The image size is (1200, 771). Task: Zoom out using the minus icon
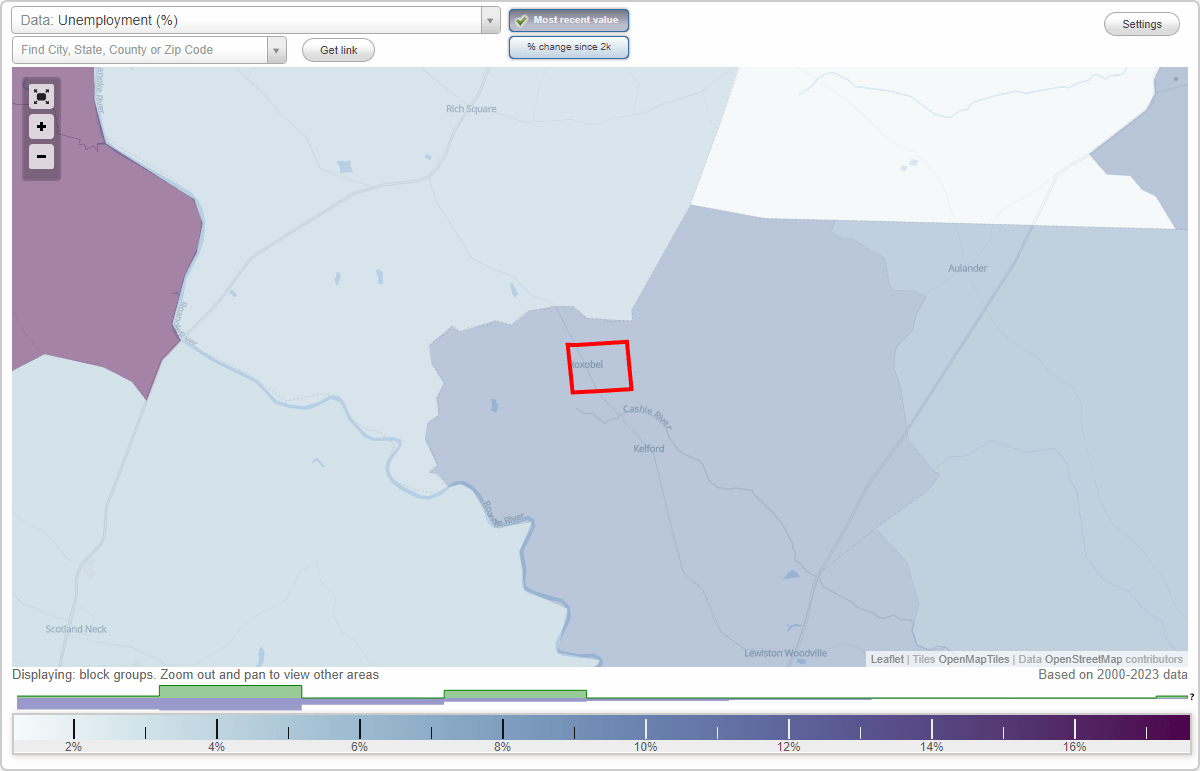(41, 156)
